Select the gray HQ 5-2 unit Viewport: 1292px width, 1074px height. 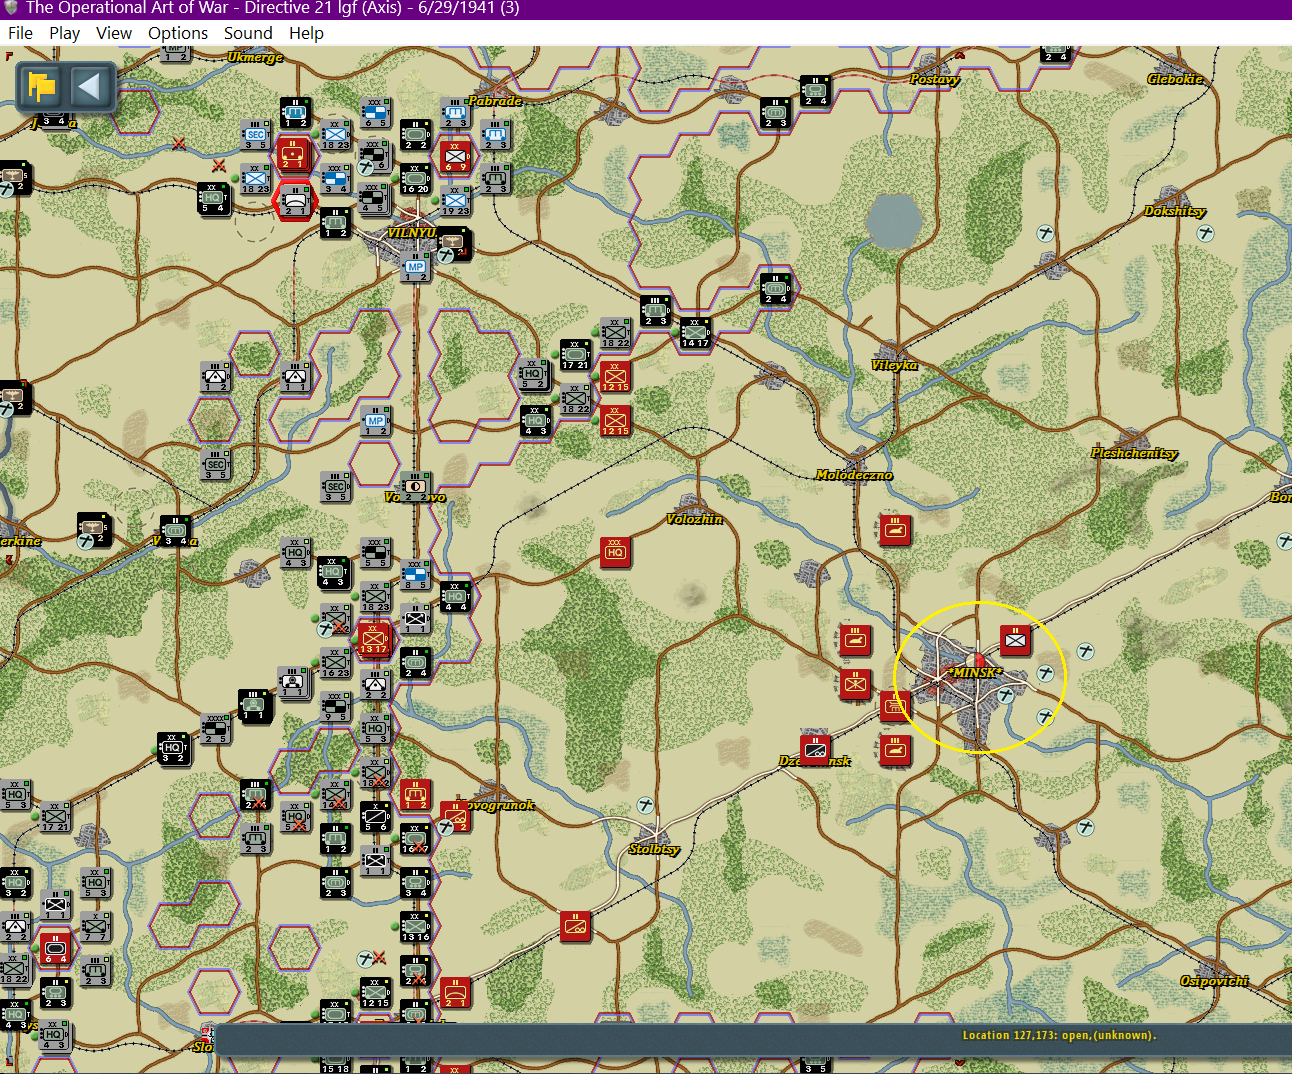[534, 375]
